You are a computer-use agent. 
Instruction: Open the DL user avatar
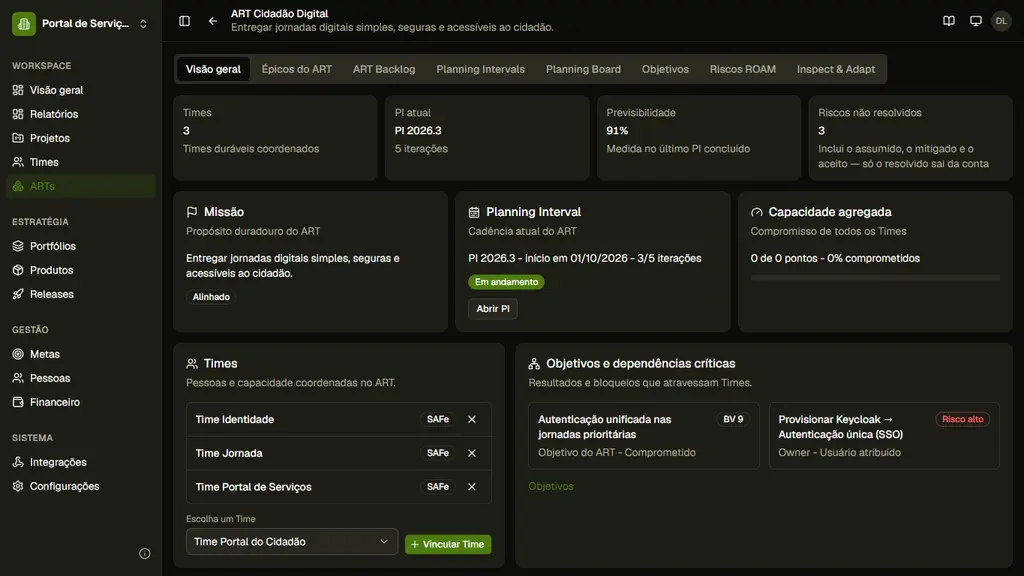pyautogui.click(x=1001, y=21)
